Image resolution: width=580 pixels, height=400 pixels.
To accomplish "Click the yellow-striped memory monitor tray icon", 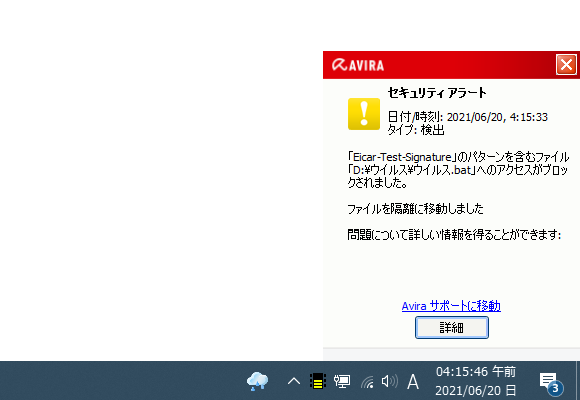I will (318, 381).
